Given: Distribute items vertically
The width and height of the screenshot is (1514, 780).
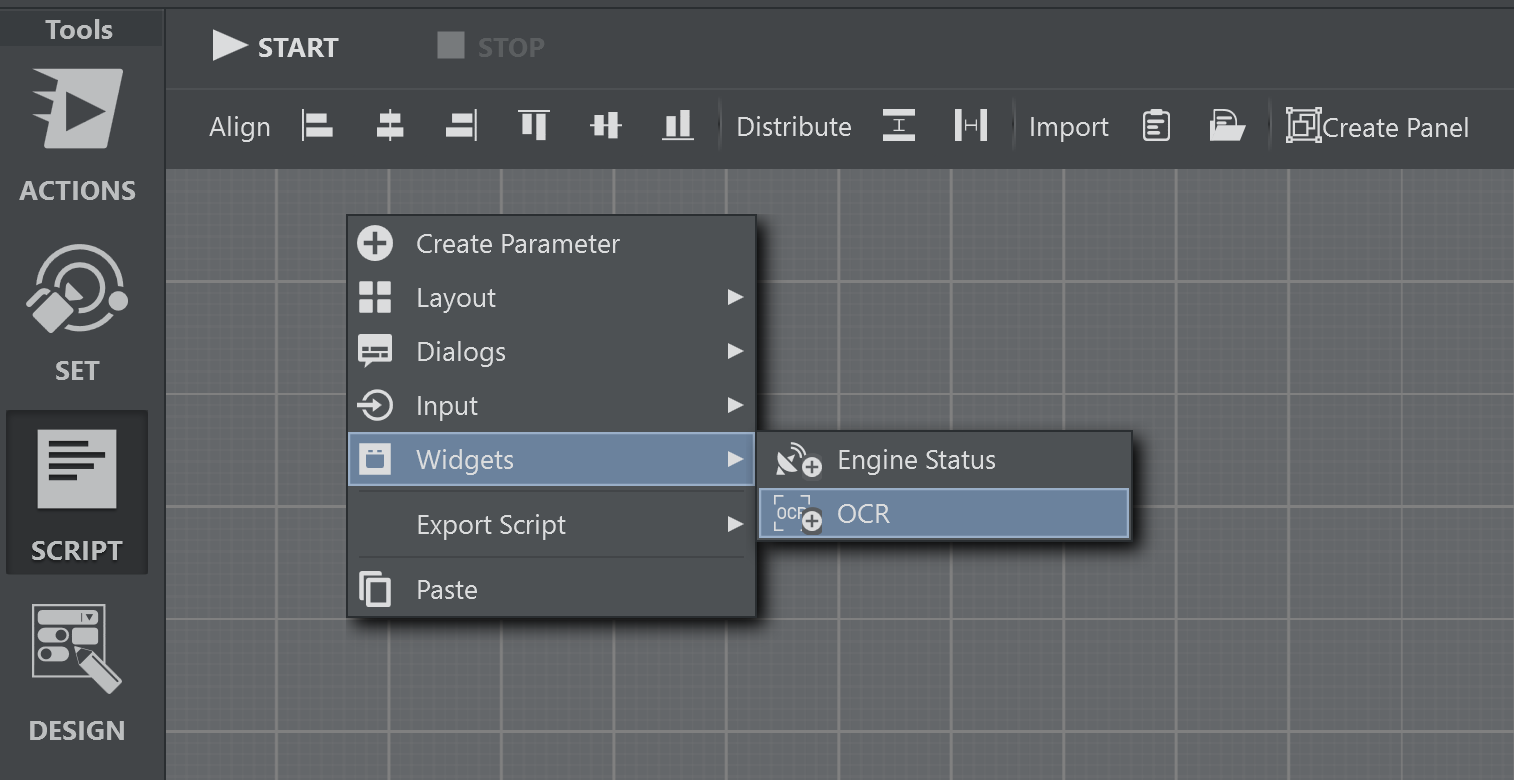Looking at the screenshot, I should [x=898, y=126].
